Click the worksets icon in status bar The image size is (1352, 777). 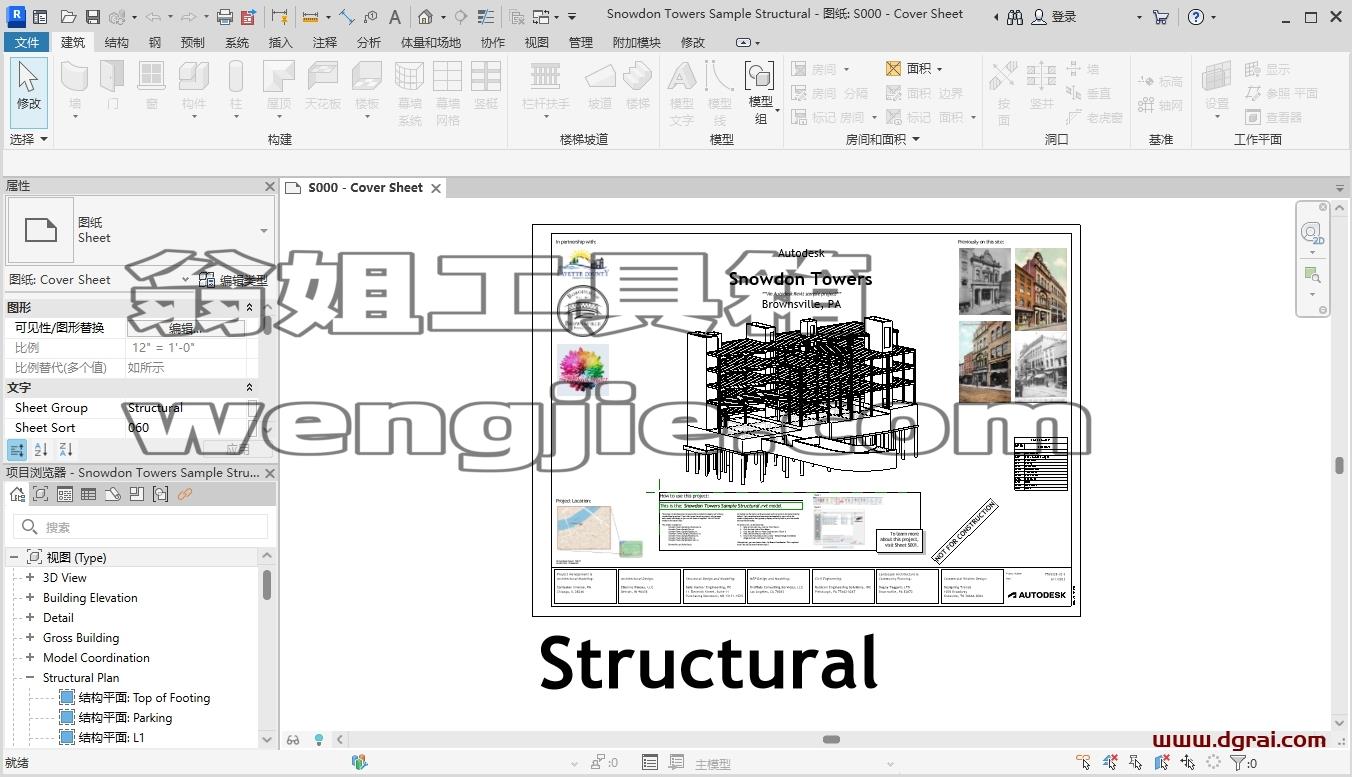click(359, 762)
